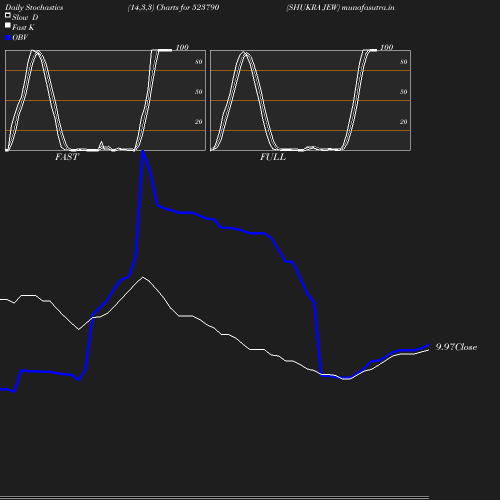Click the OBV line peak

(x=143, y=152)
